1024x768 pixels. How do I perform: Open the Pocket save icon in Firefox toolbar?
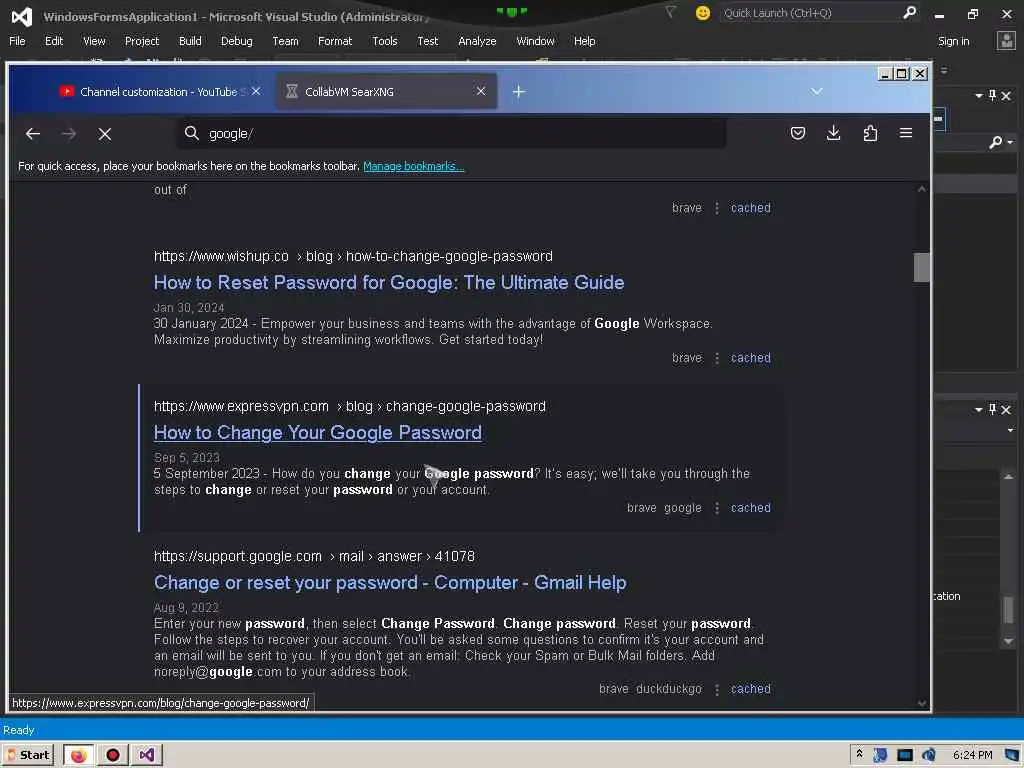tap(797, 133)
